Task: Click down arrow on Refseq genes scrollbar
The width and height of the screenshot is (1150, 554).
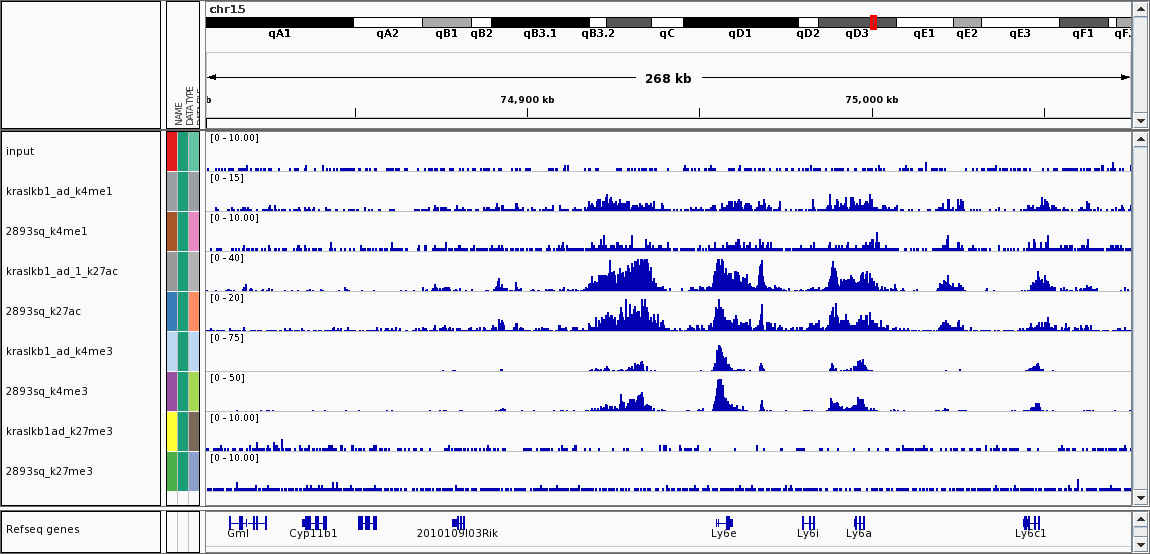Action: tap(1141, 543)
